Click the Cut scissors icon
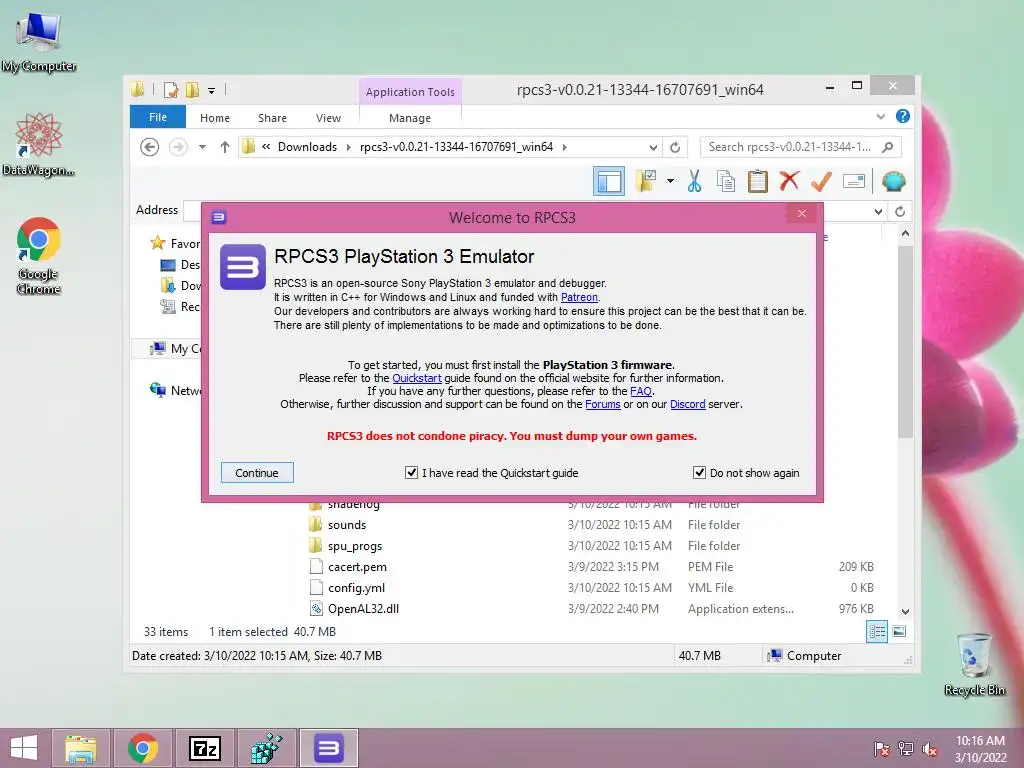This screenshot has width=1024, height=768. click(x=694, y=181)
